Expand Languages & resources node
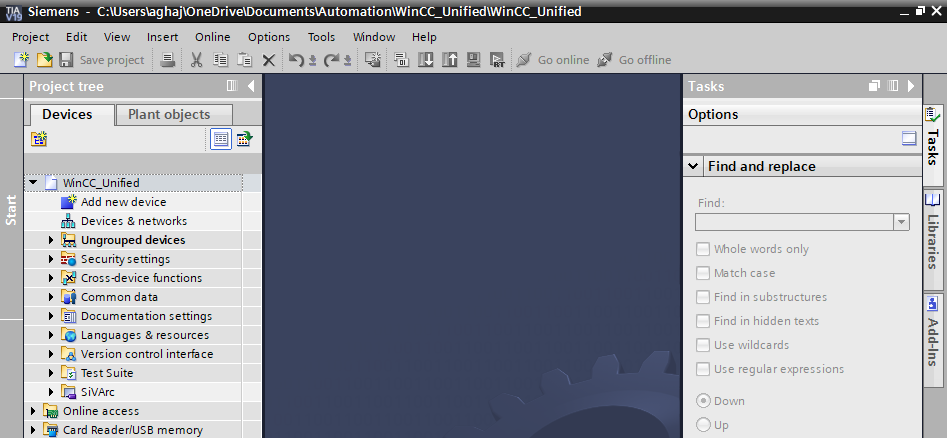 (x=51, y=335)
